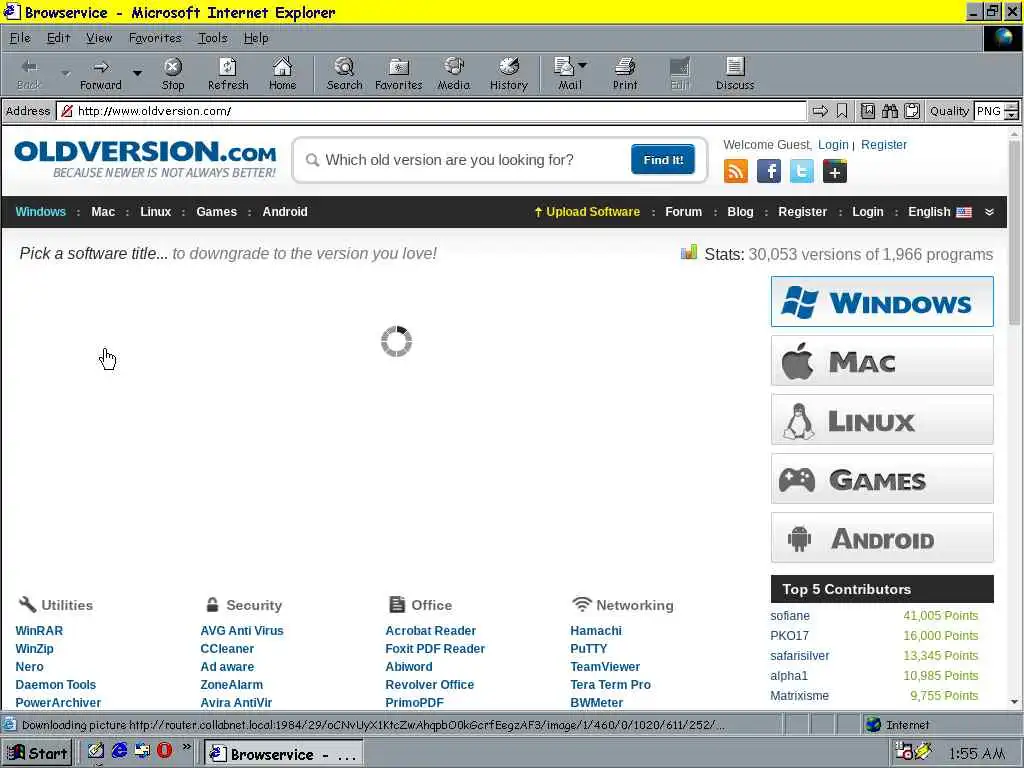This screenshot has height=768, width=1024.
Task: Open the Quality PNG combo box
Action: (x=995, y=111)
